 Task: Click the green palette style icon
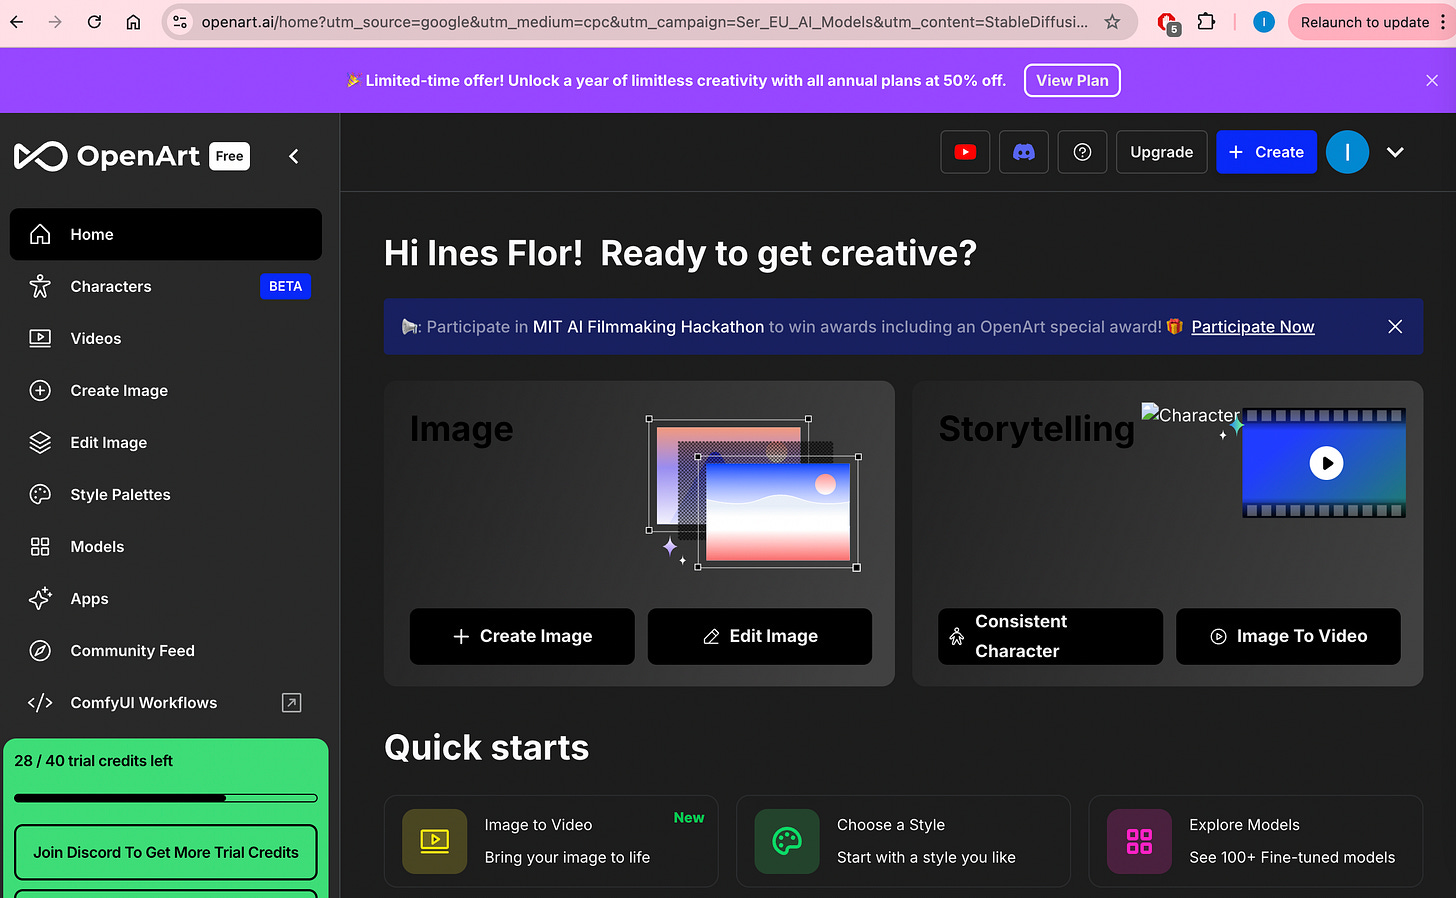click(x=787, y=841)
